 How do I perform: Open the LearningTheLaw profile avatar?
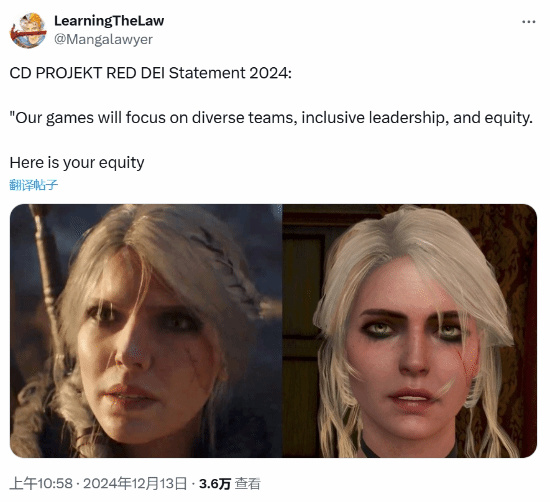click(28, 31)
